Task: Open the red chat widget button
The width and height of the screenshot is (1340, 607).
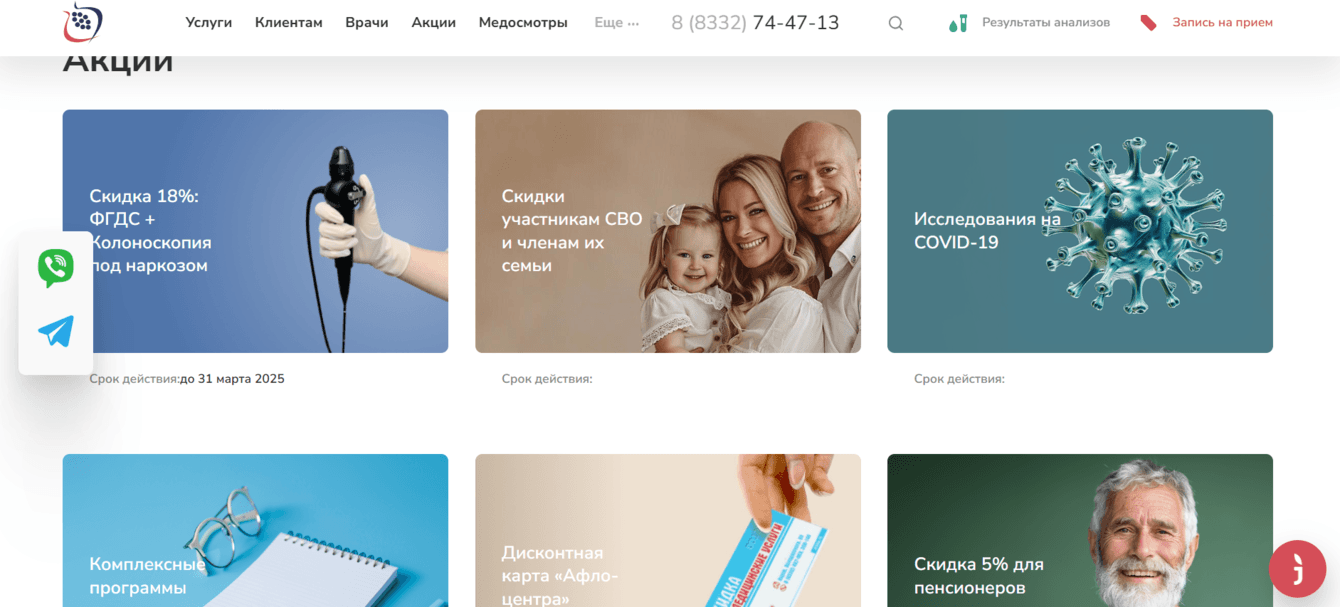Action: coord(1297,569)
